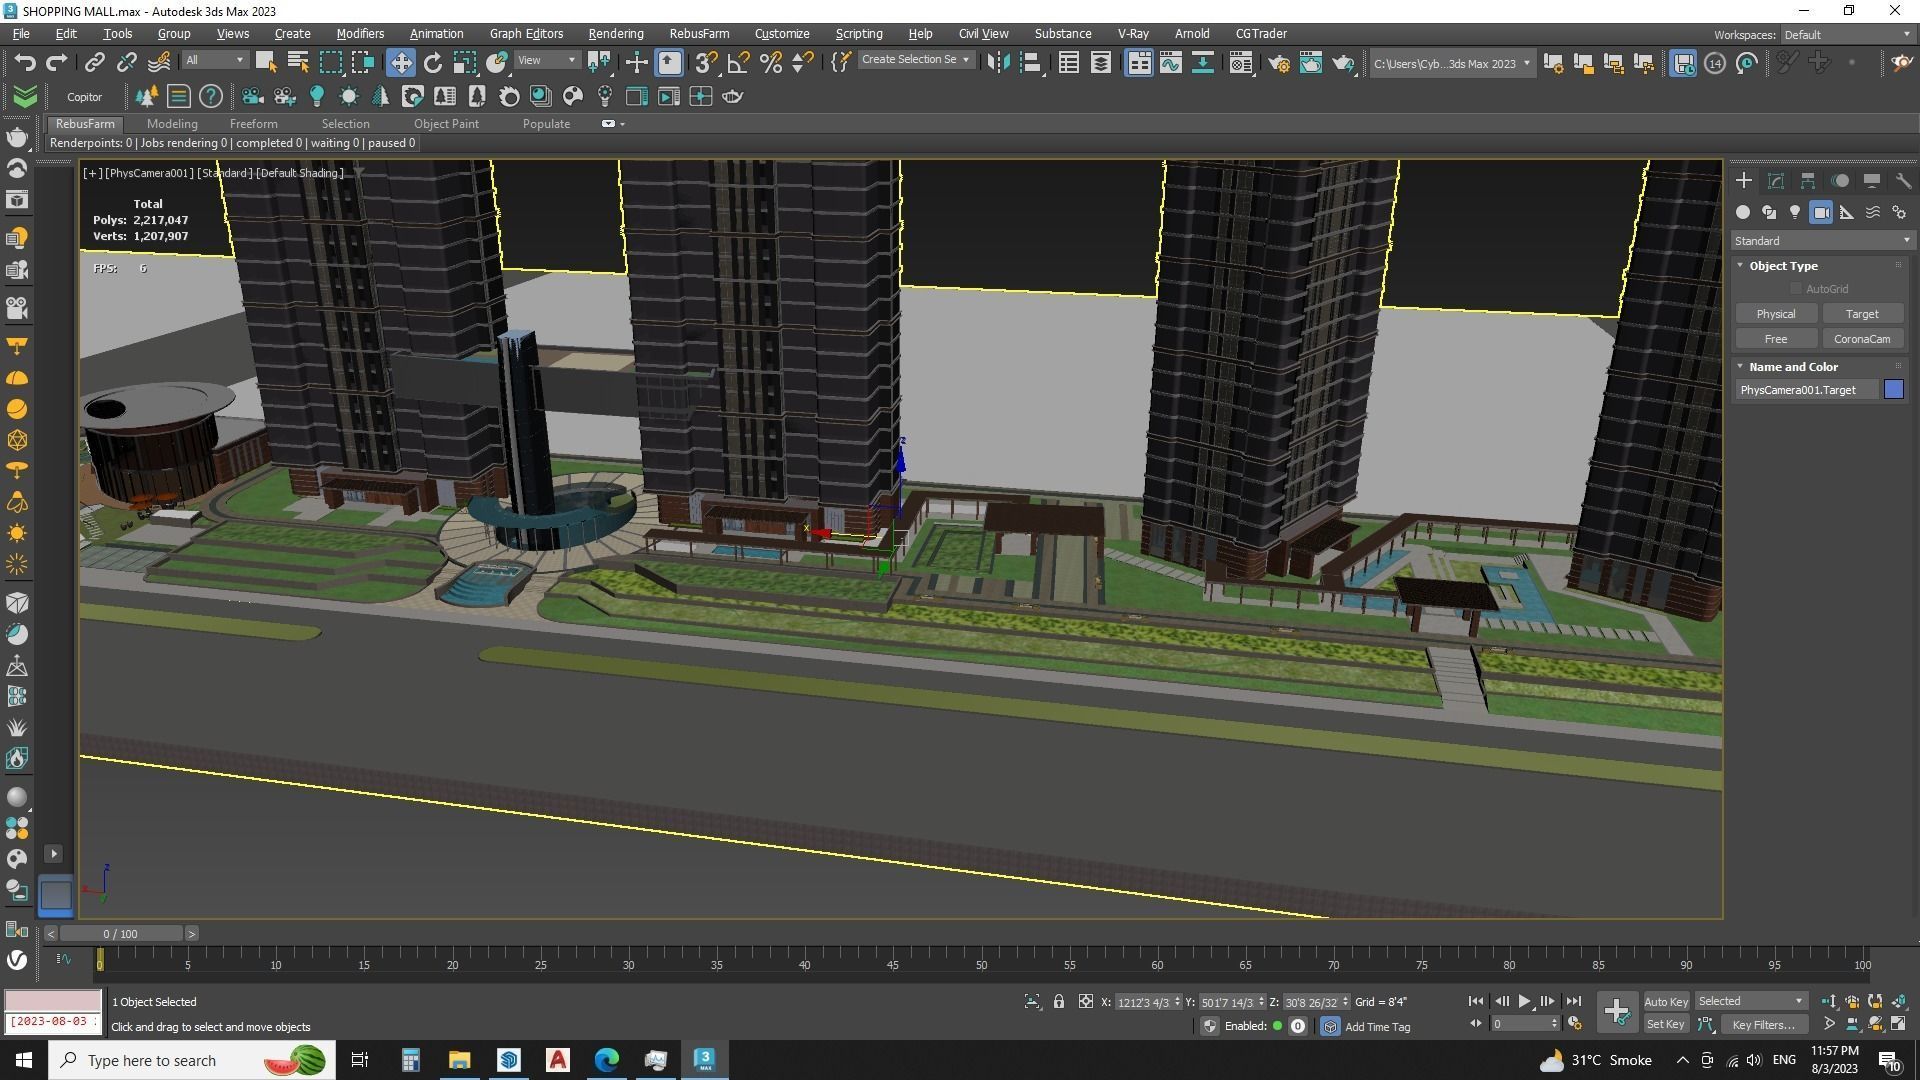Open the Display command panel tab
Screen dimensions: 1920x1080
pos(1871,181)
